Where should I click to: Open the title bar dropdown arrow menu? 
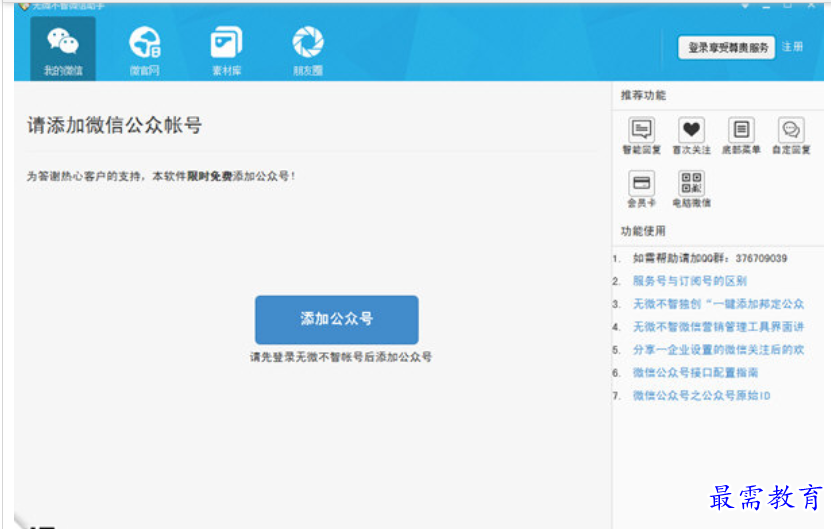[745, 6]
